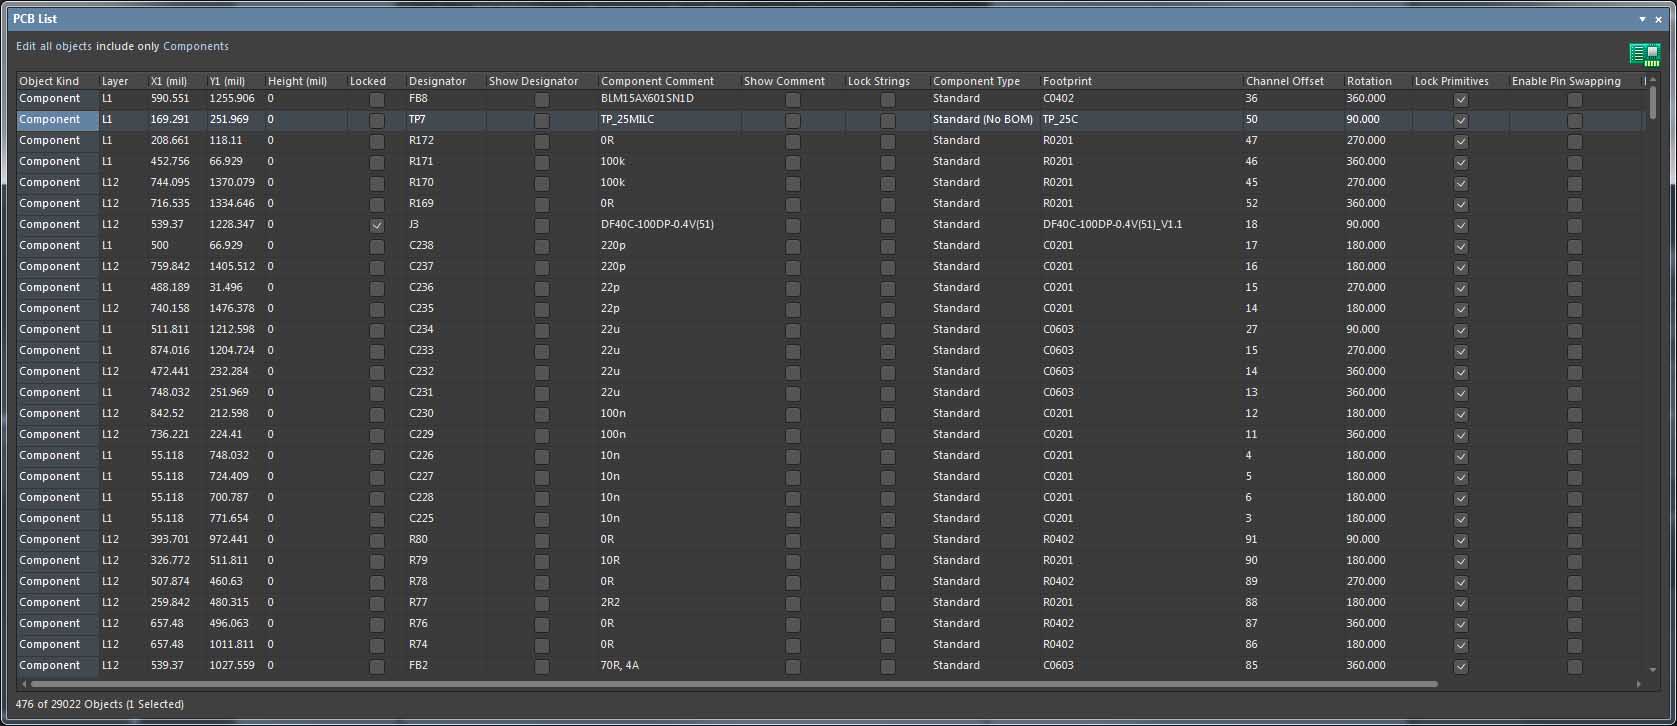Enable Show Comment for C238
The height and width of the screenshot is (726, 1677).
tap(792, 246)
